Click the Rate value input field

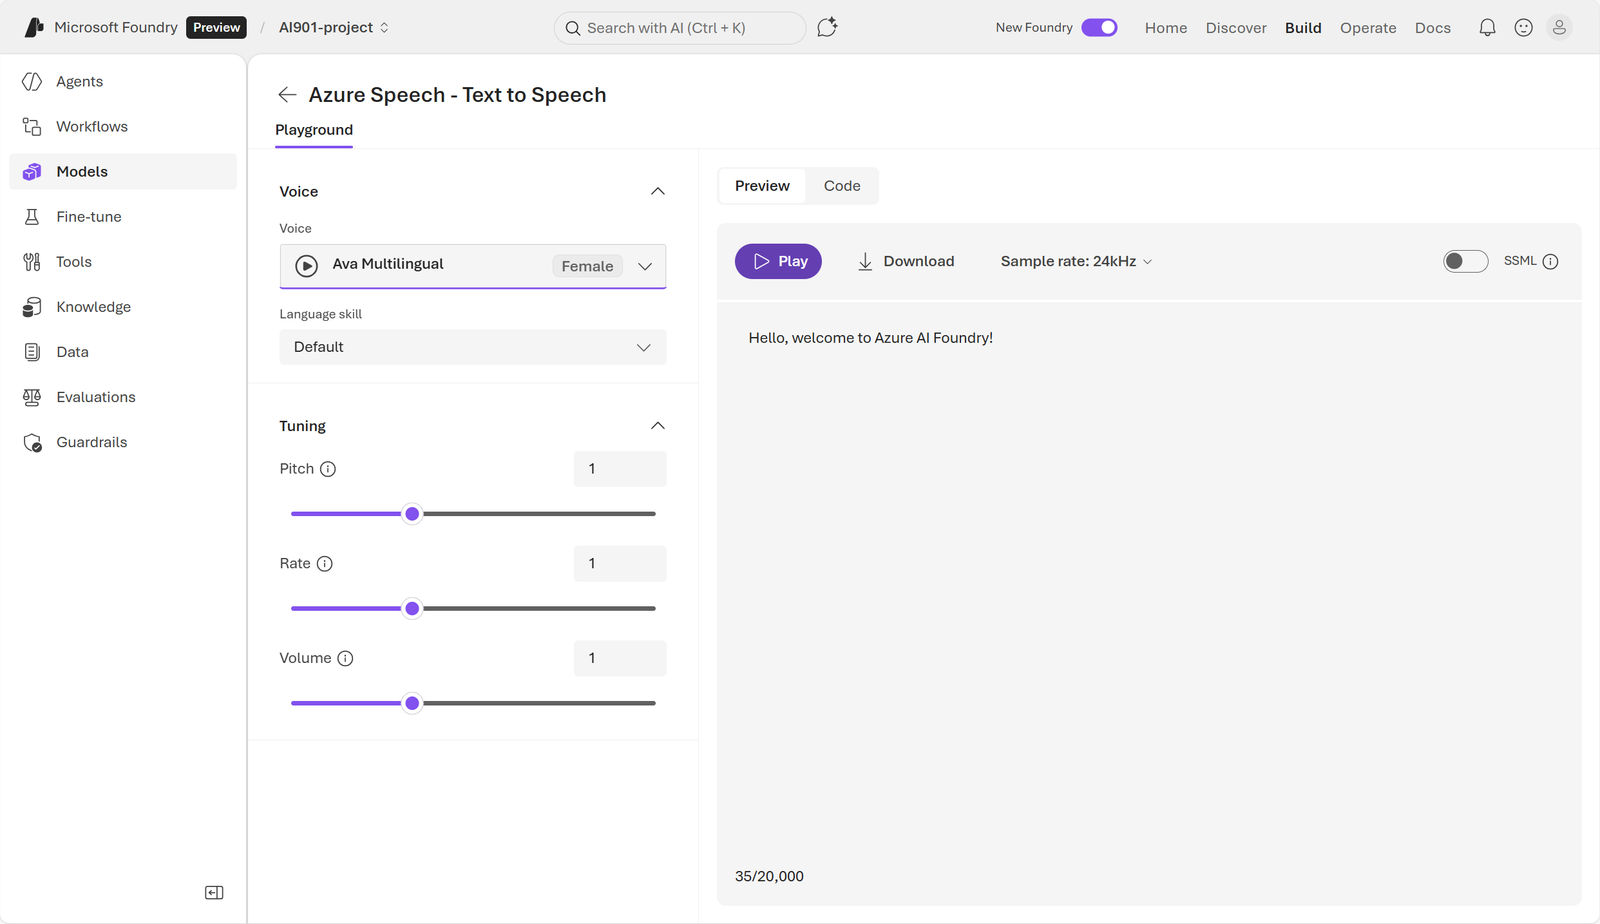[620, 564]
